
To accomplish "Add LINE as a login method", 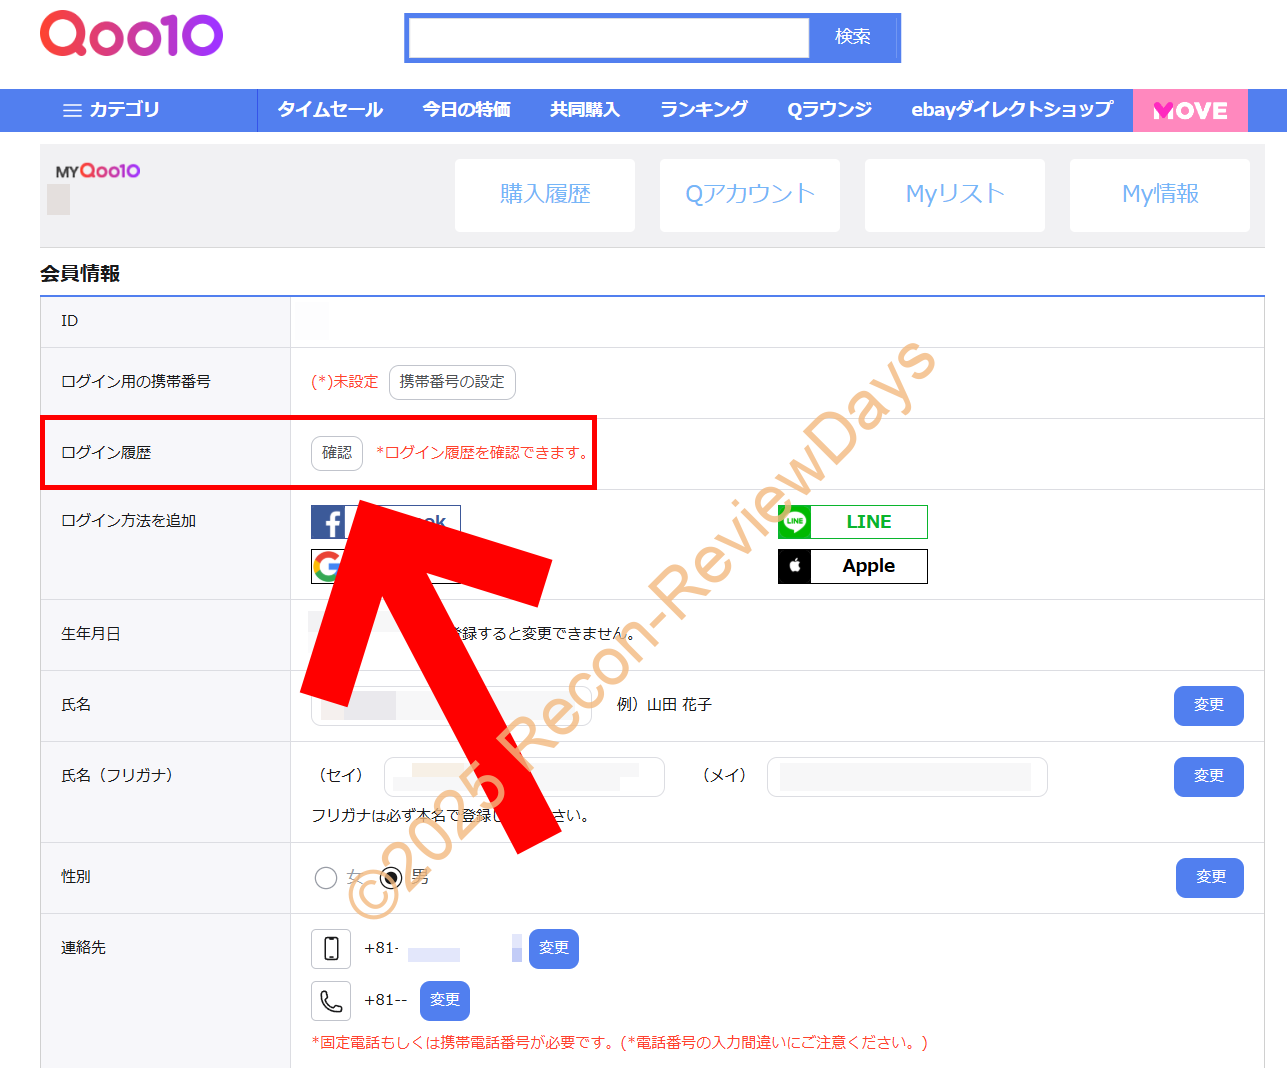I will pyautogui.click(x=852, y=521).
